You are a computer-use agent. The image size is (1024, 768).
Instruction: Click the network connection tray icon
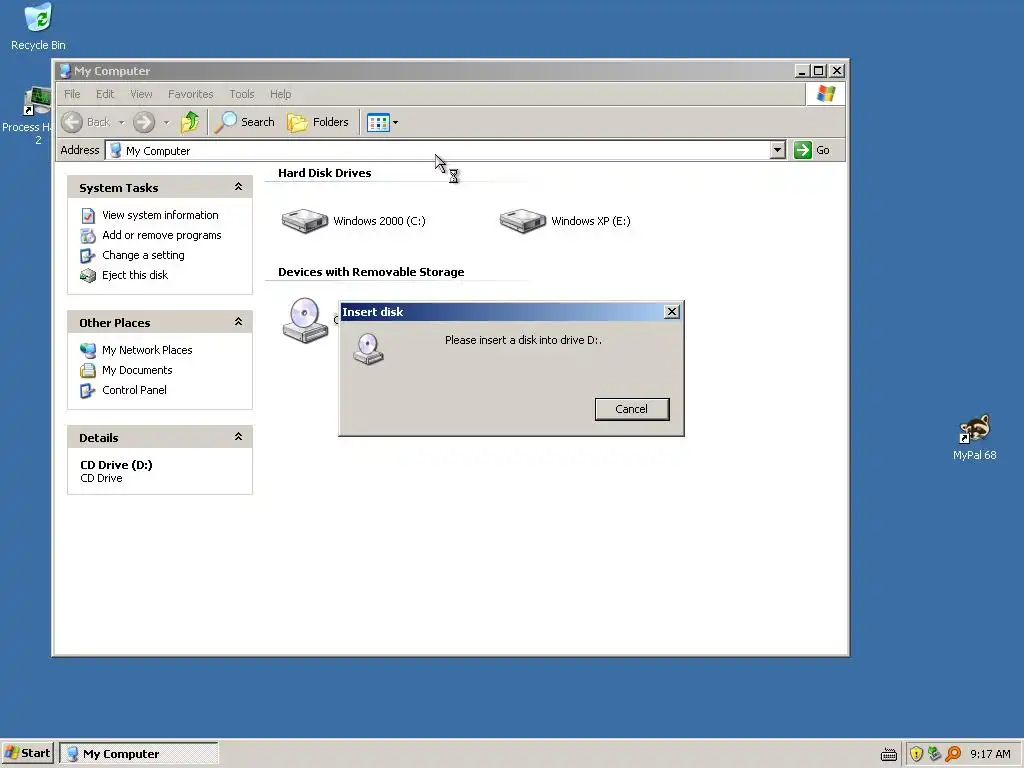[935, 754]
